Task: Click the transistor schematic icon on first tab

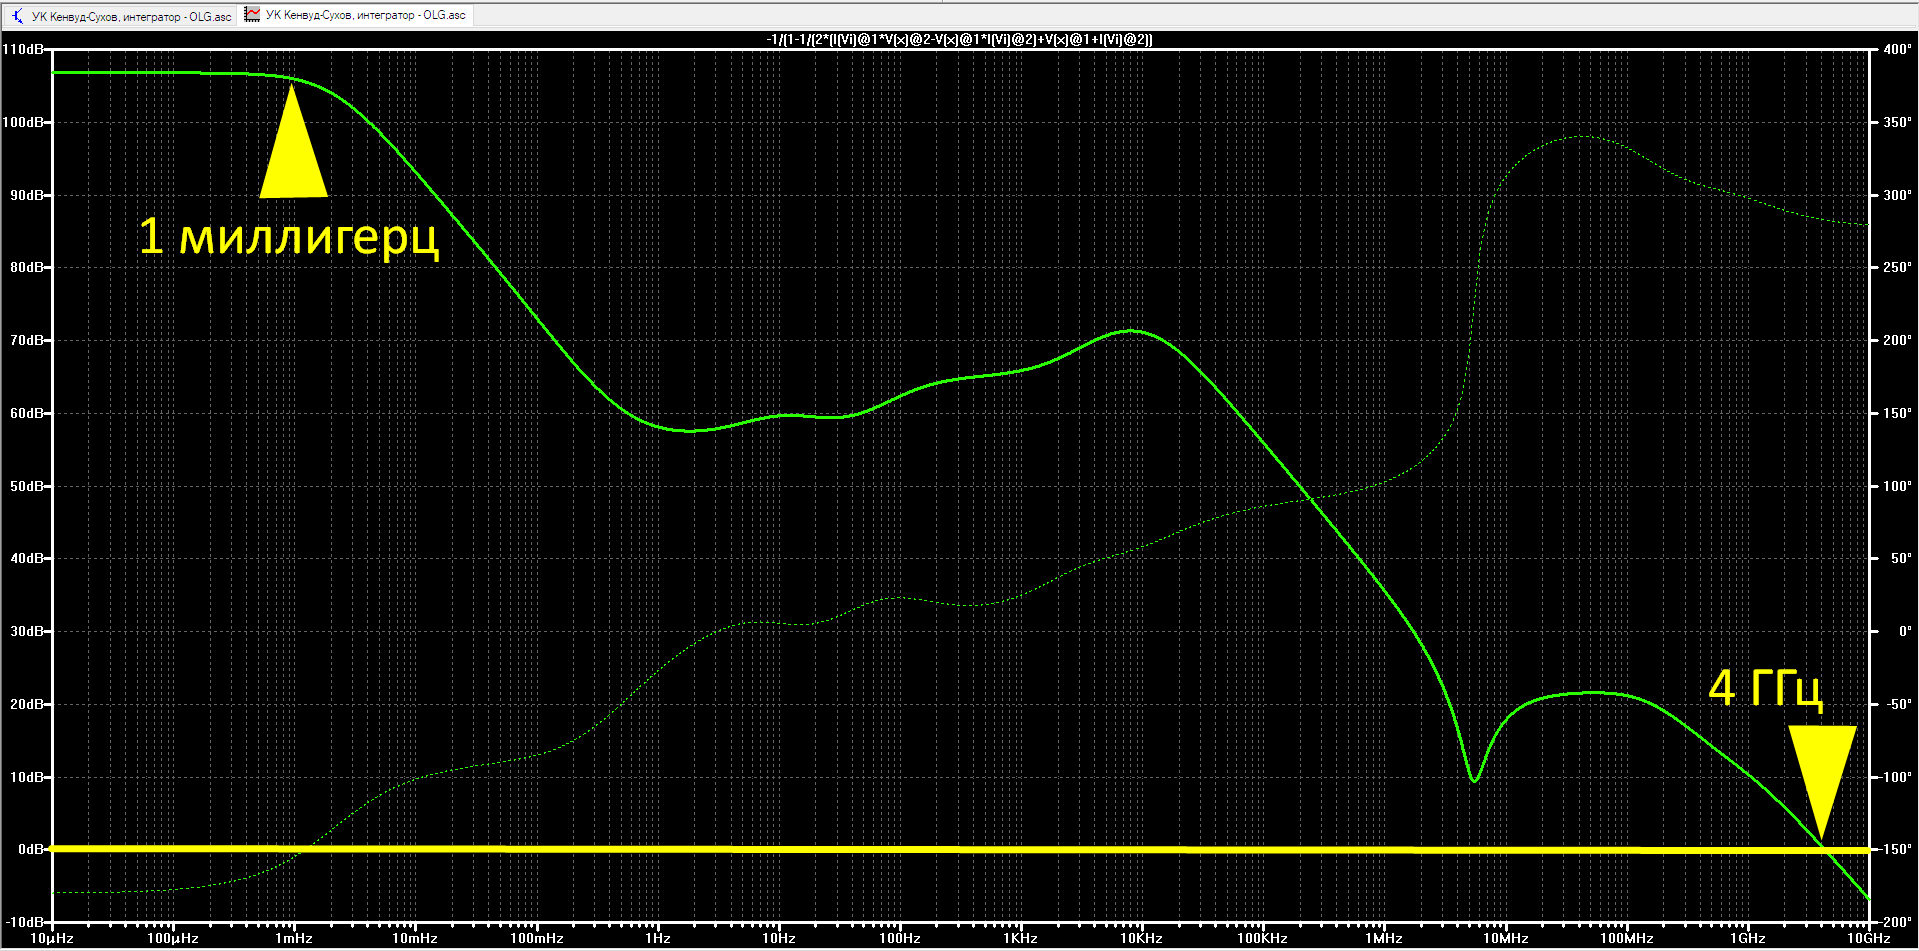Action: point(17,16)
